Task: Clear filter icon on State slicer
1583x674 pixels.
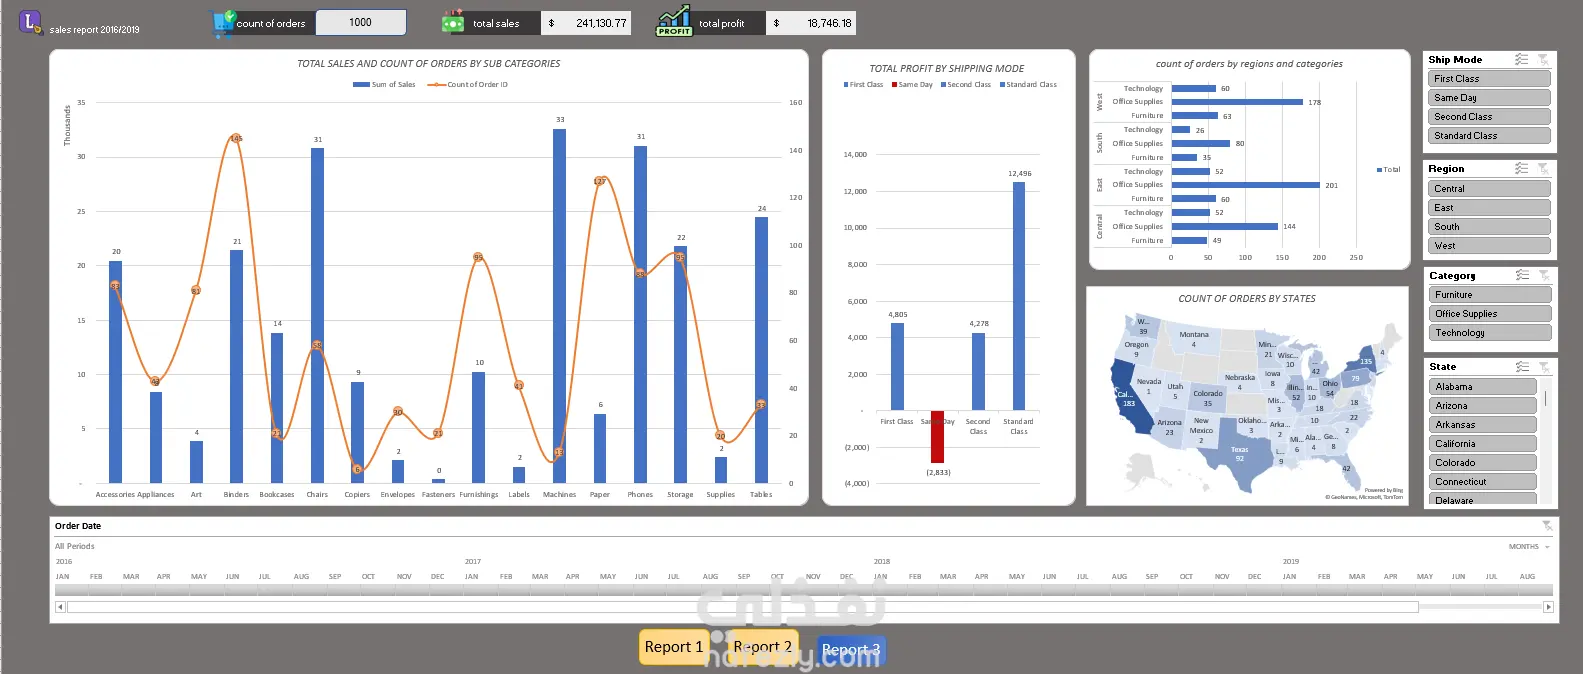Action: tap(1544, 367)
